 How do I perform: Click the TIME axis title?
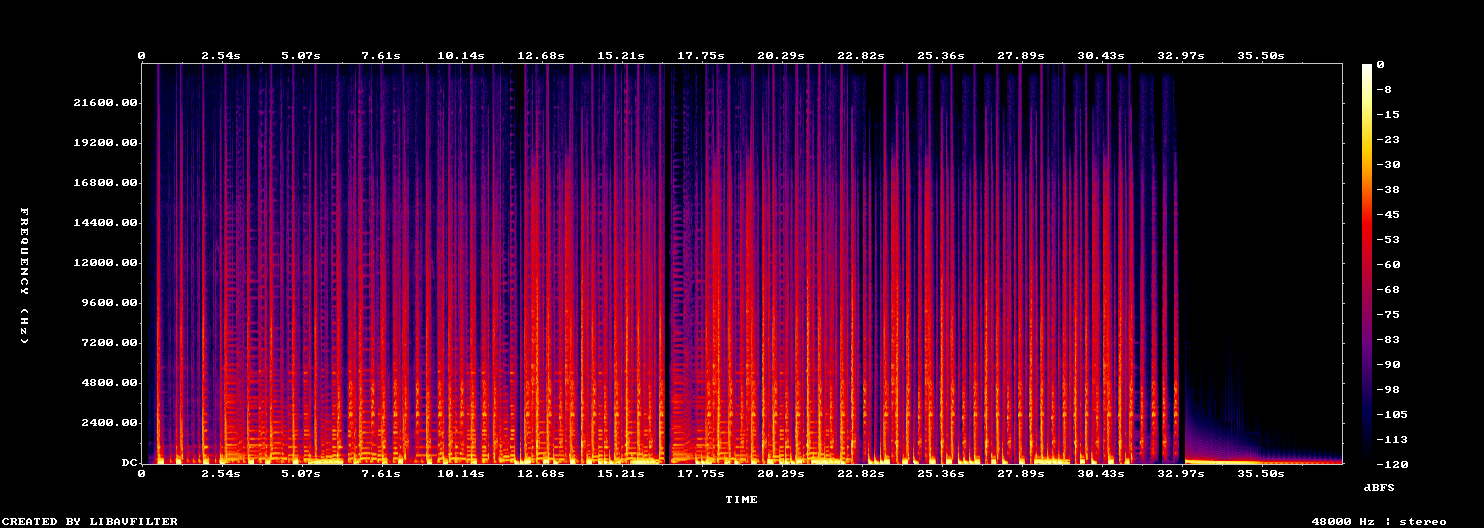tap(741, 499)
